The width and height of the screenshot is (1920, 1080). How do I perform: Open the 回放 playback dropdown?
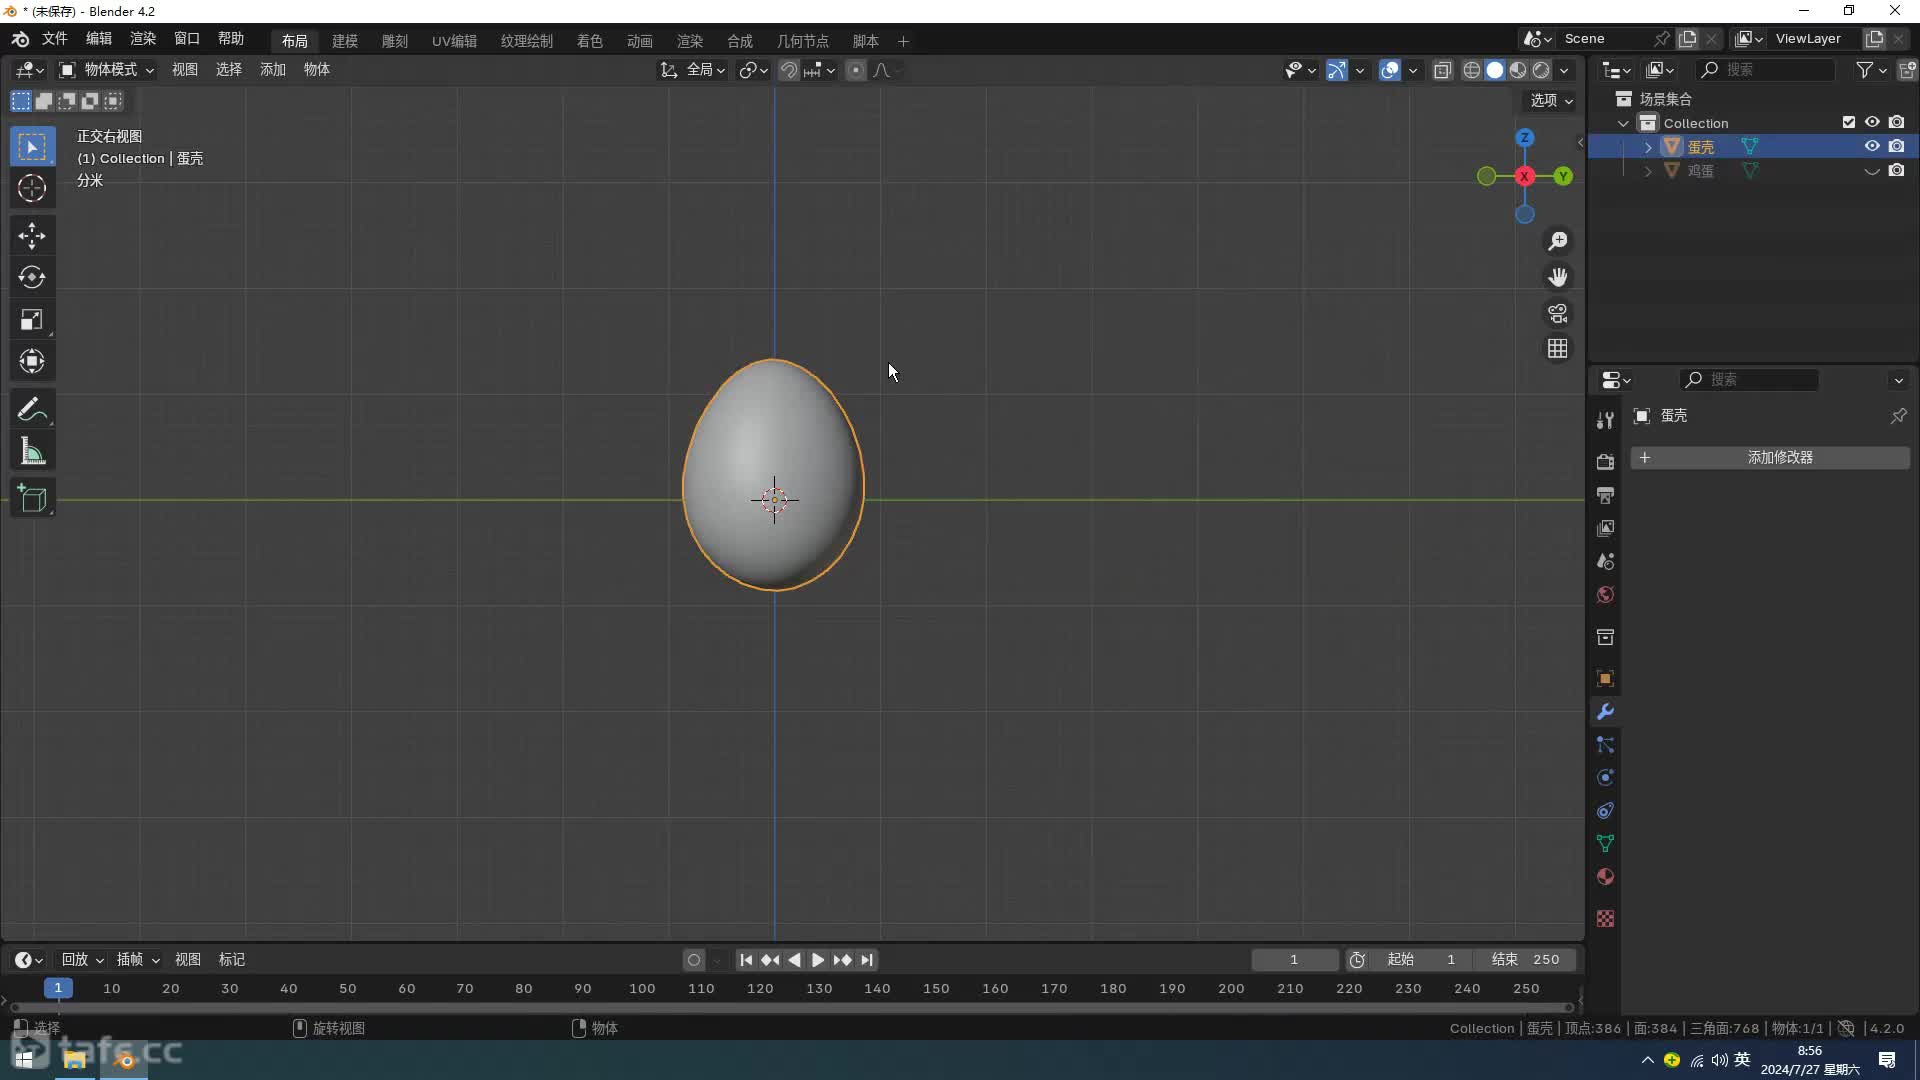click(x=82, y=960)
